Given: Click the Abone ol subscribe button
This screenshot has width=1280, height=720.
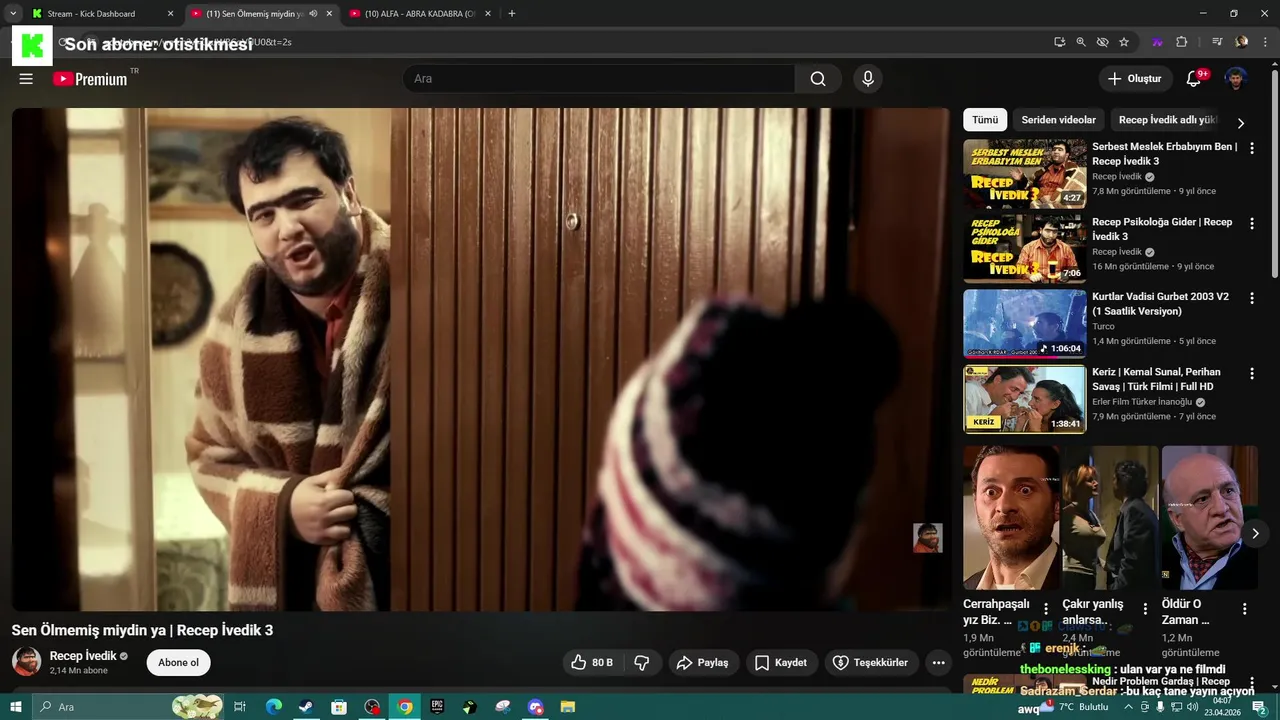Looking at the screenshot, I should point(178,662).
